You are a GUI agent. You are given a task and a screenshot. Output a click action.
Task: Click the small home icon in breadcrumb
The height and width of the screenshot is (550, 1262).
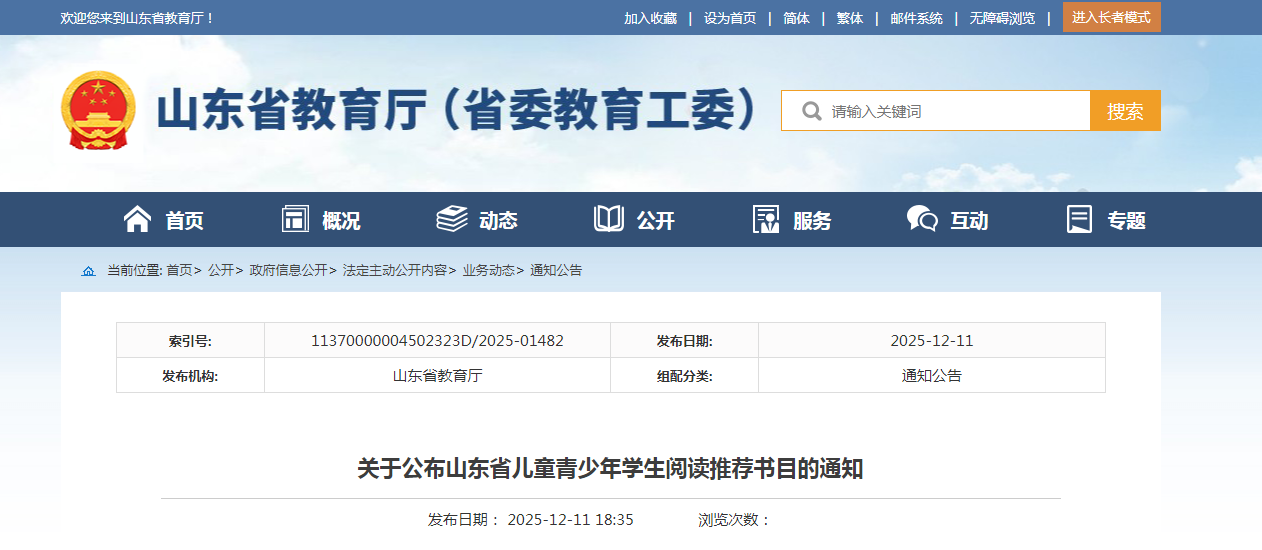[x=89, y=271]
